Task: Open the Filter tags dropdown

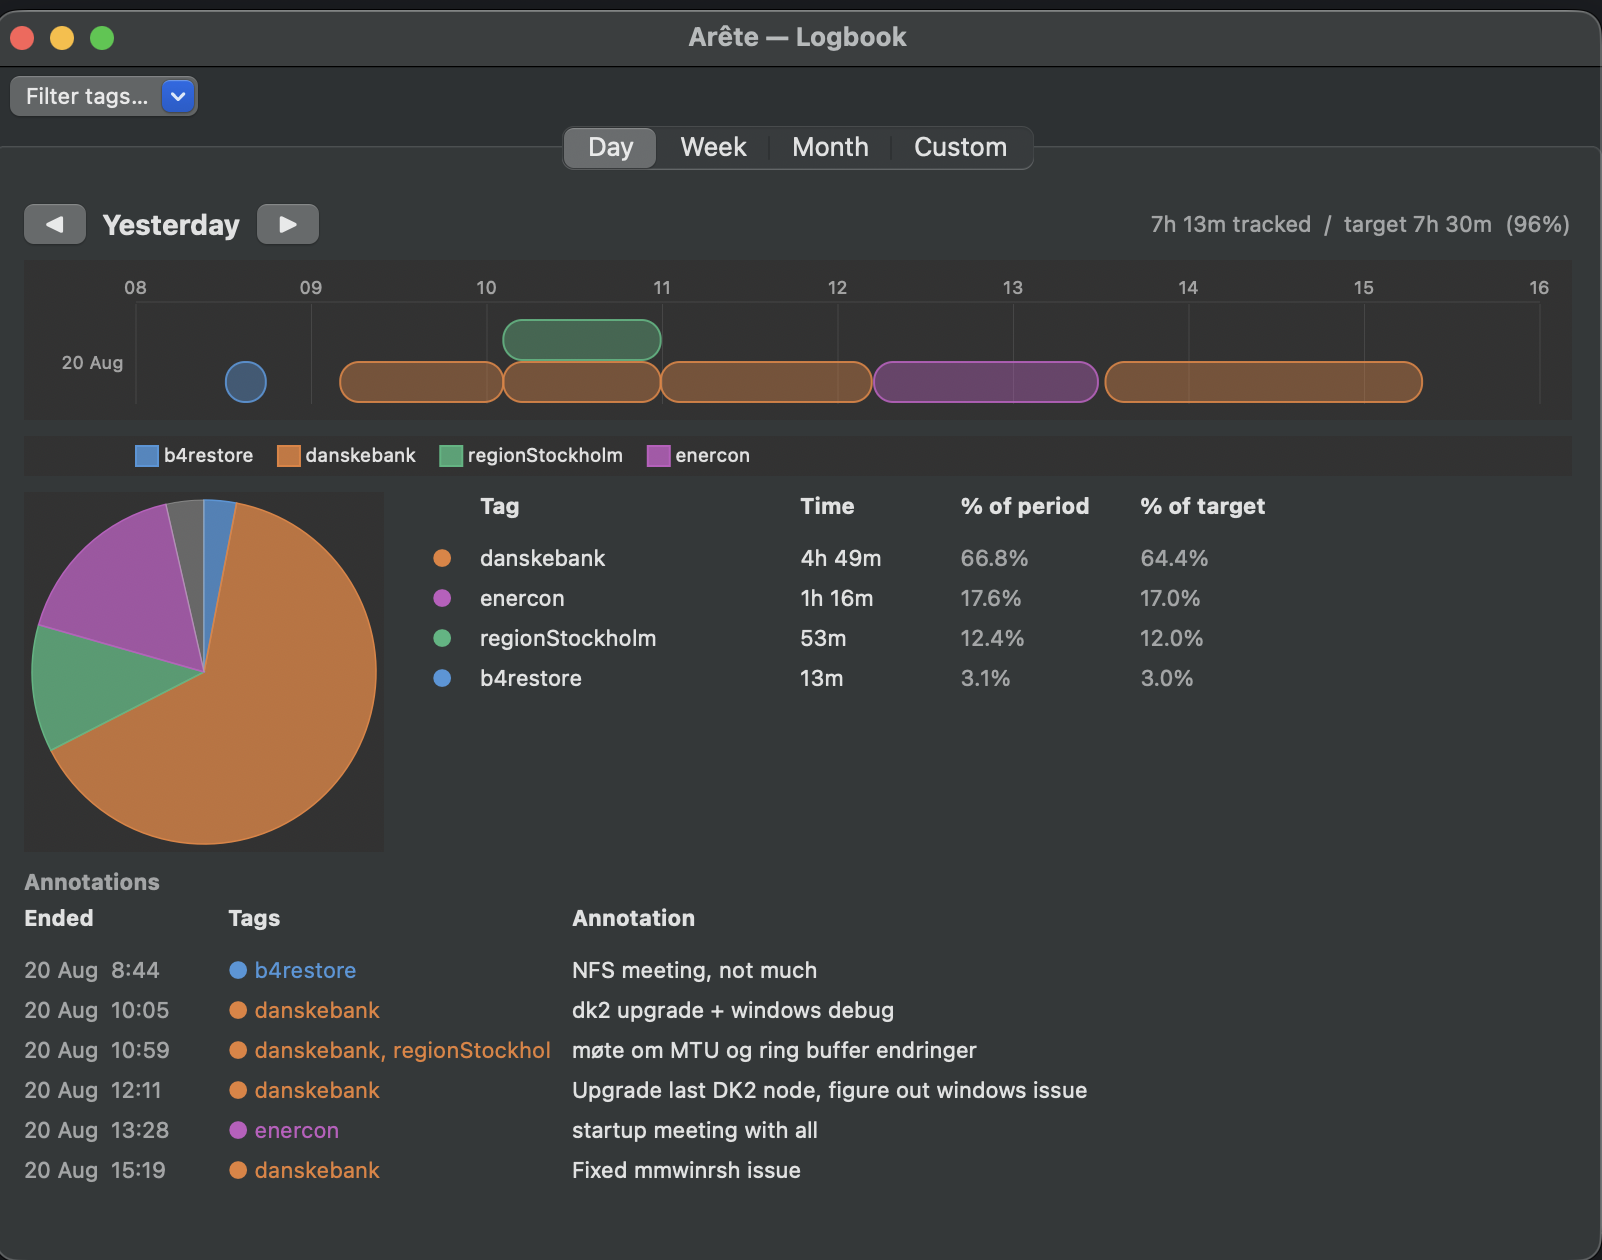Action: [x=104, y=96]
